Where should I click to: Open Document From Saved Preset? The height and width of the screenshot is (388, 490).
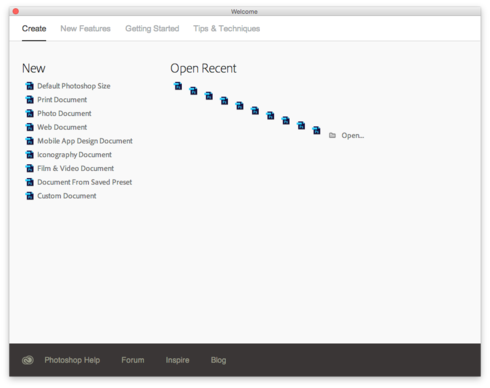pyautogui.click(x=85, y=182)
